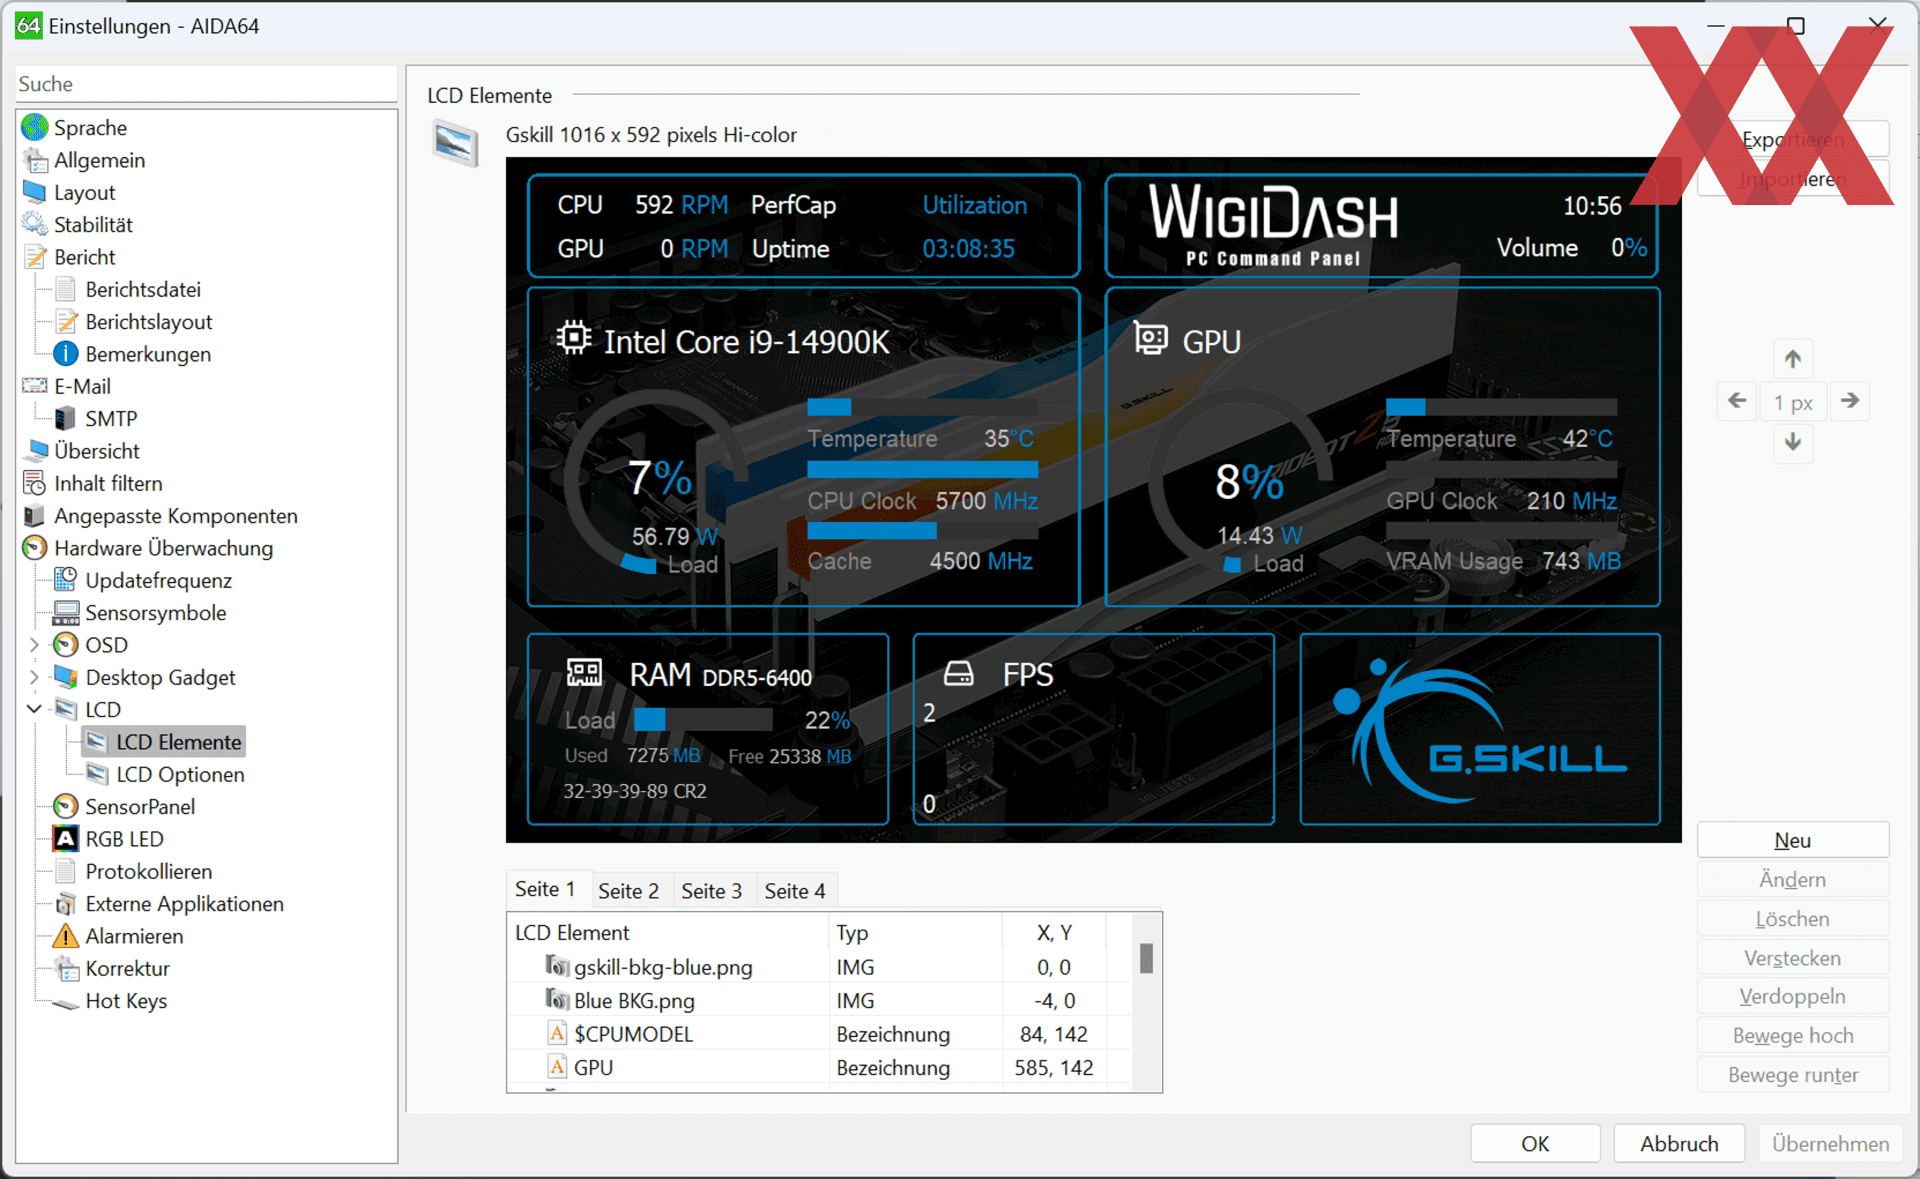The width and height of the screenshot is (1920, 1179).
Task: Click the LCD Element column header
Action: pos(669,932)
